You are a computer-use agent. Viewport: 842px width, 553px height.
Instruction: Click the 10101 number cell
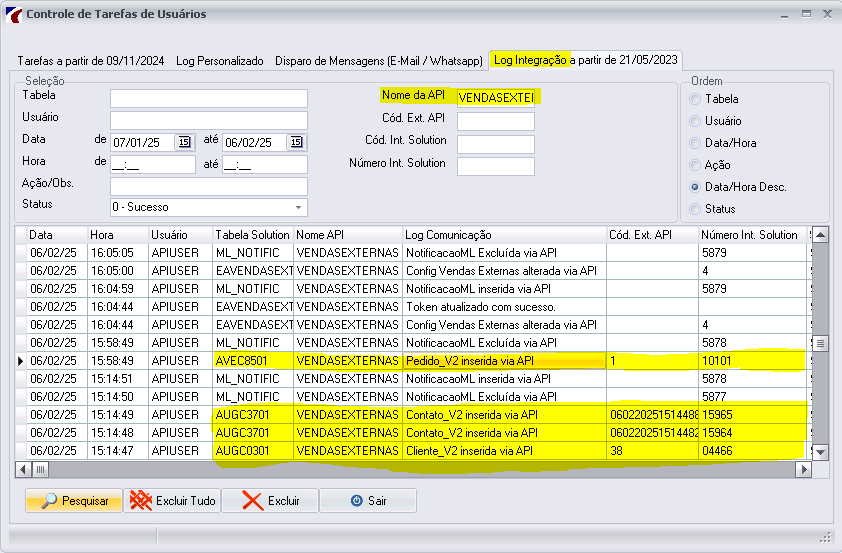752,361
